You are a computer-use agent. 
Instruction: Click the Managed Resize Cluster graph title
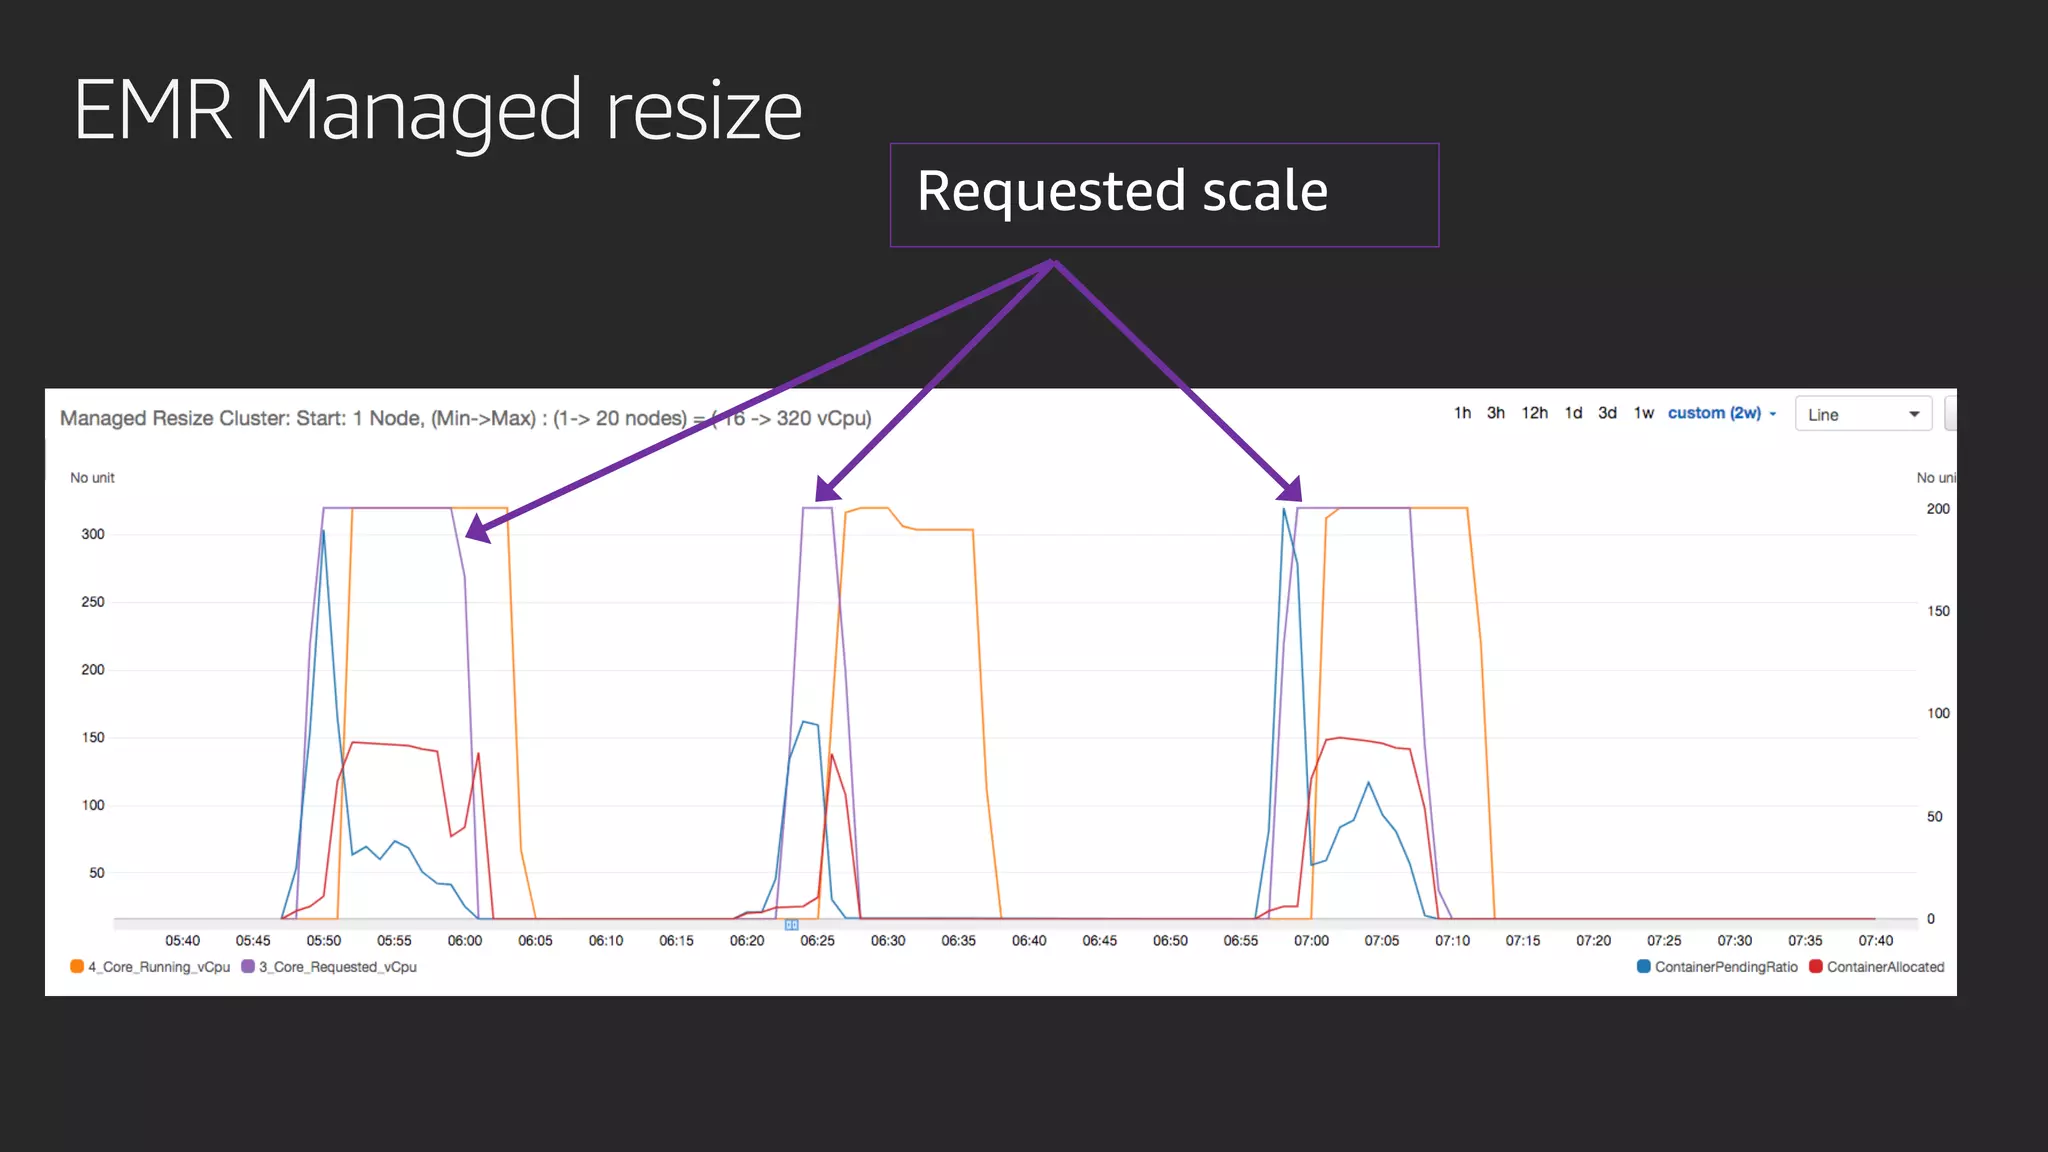tap(465, 418)
